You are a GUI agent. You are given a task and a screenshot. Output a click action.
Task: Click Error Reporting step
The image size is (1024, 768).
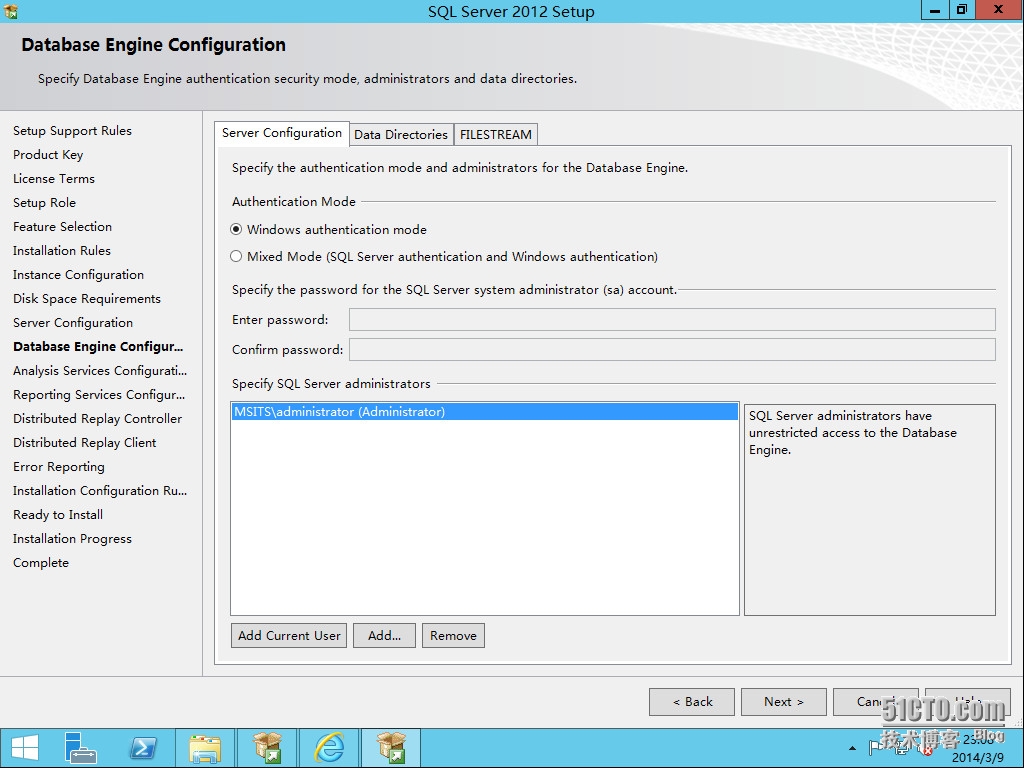coord(59,467)
